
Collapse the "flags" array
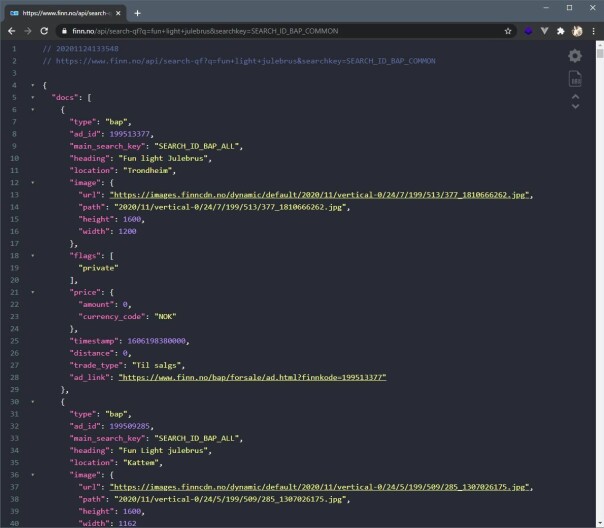coord(33,256)
